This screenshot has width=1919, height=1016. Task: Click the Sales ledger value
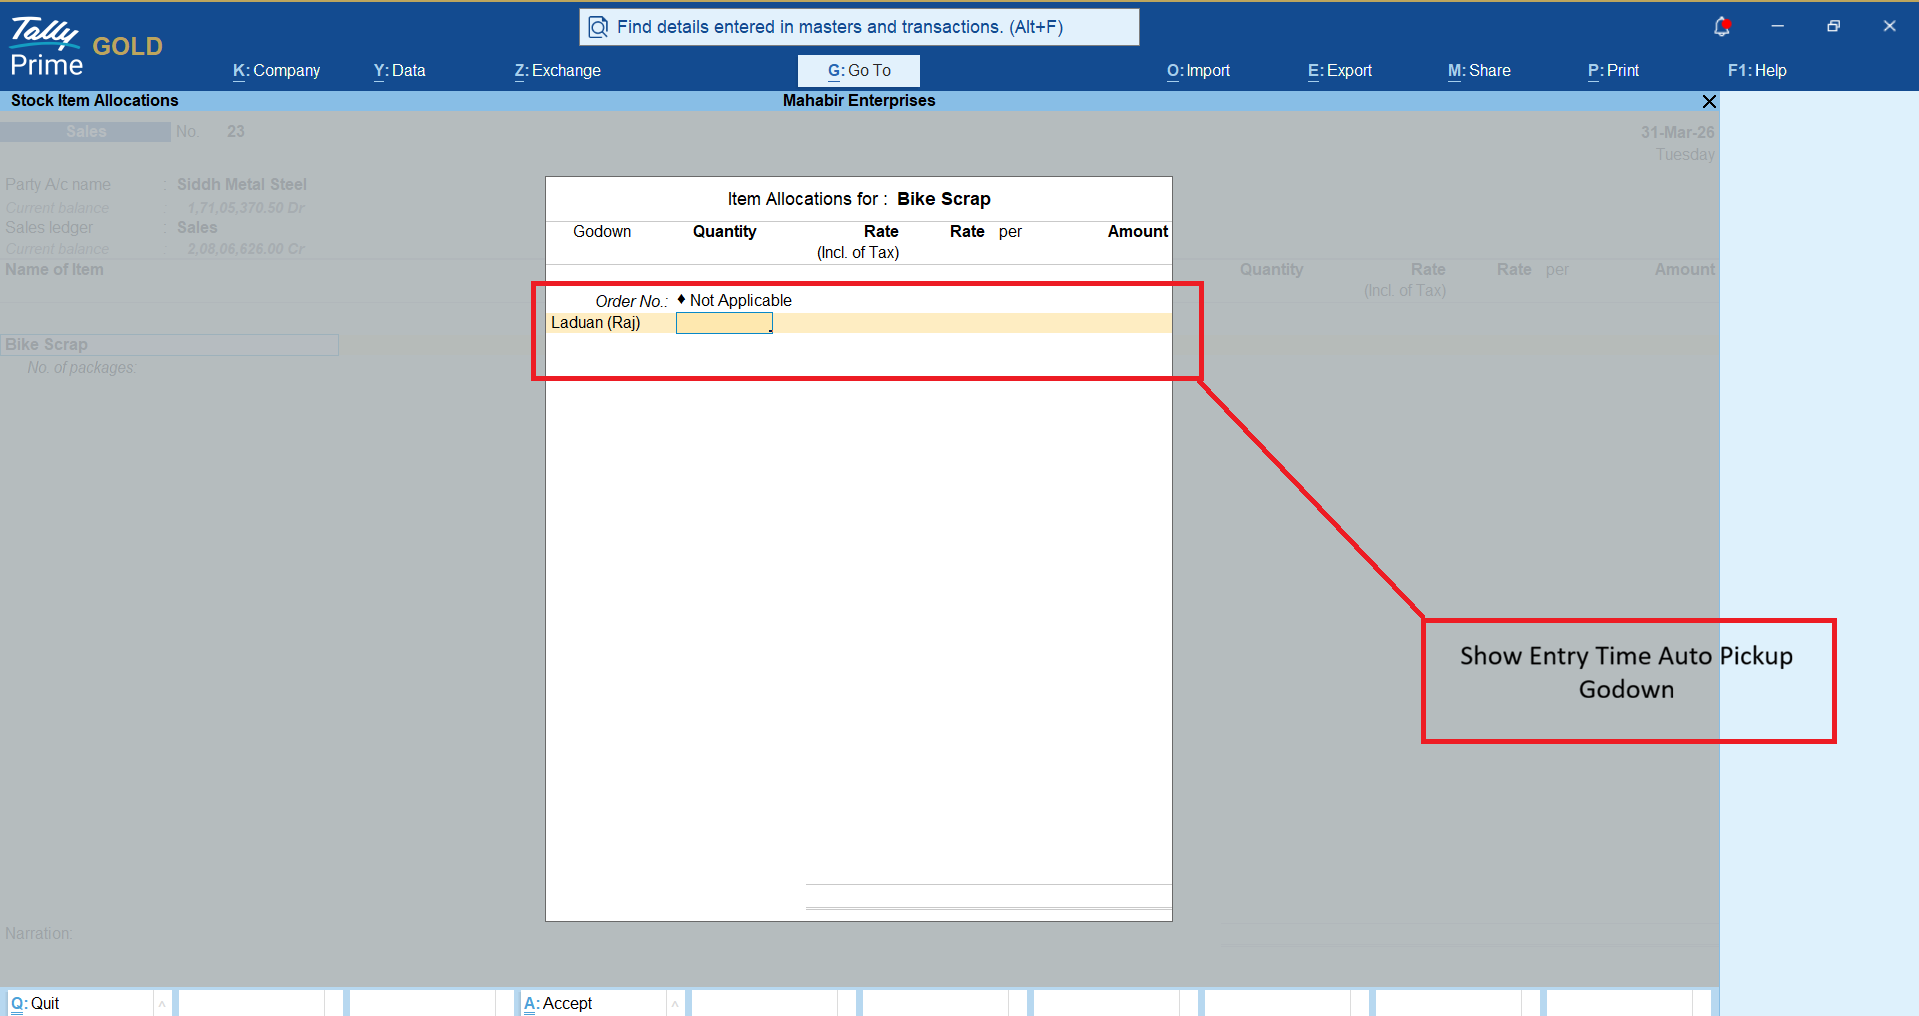[197, 228]
